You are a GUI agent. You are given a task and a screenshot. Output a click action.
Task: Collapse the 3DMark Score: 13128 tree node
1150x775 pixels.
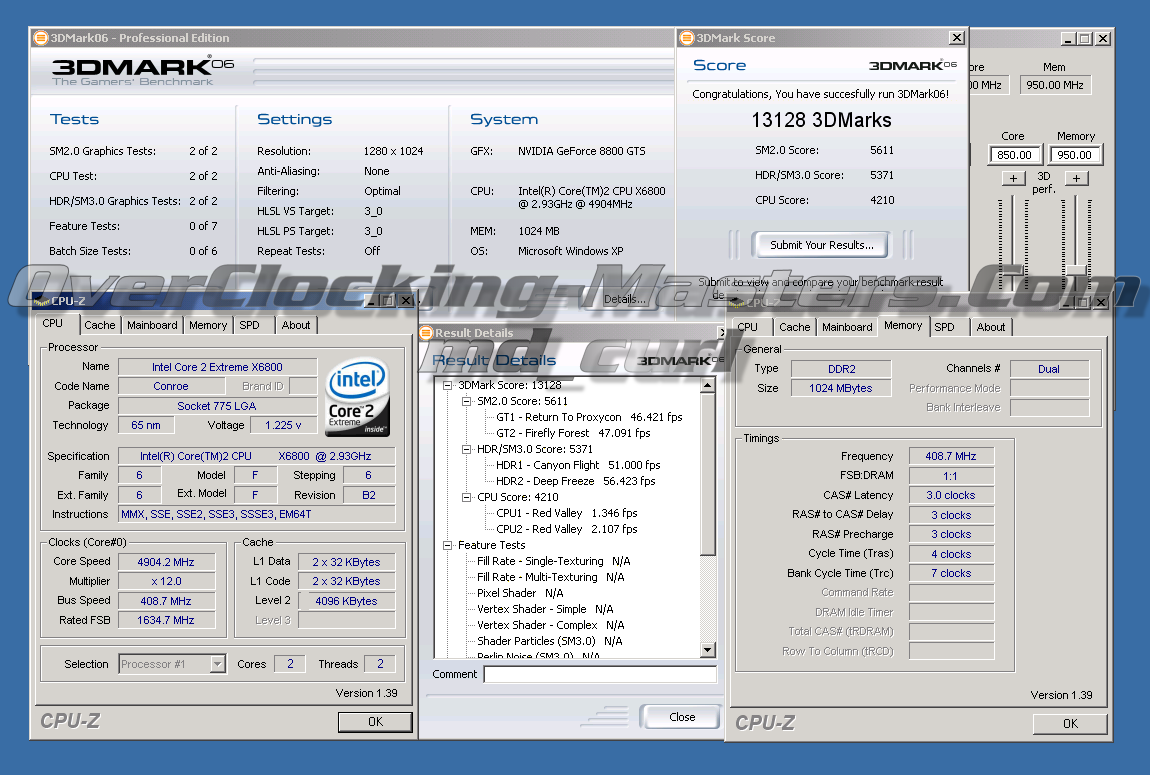[x=447, y=385]
